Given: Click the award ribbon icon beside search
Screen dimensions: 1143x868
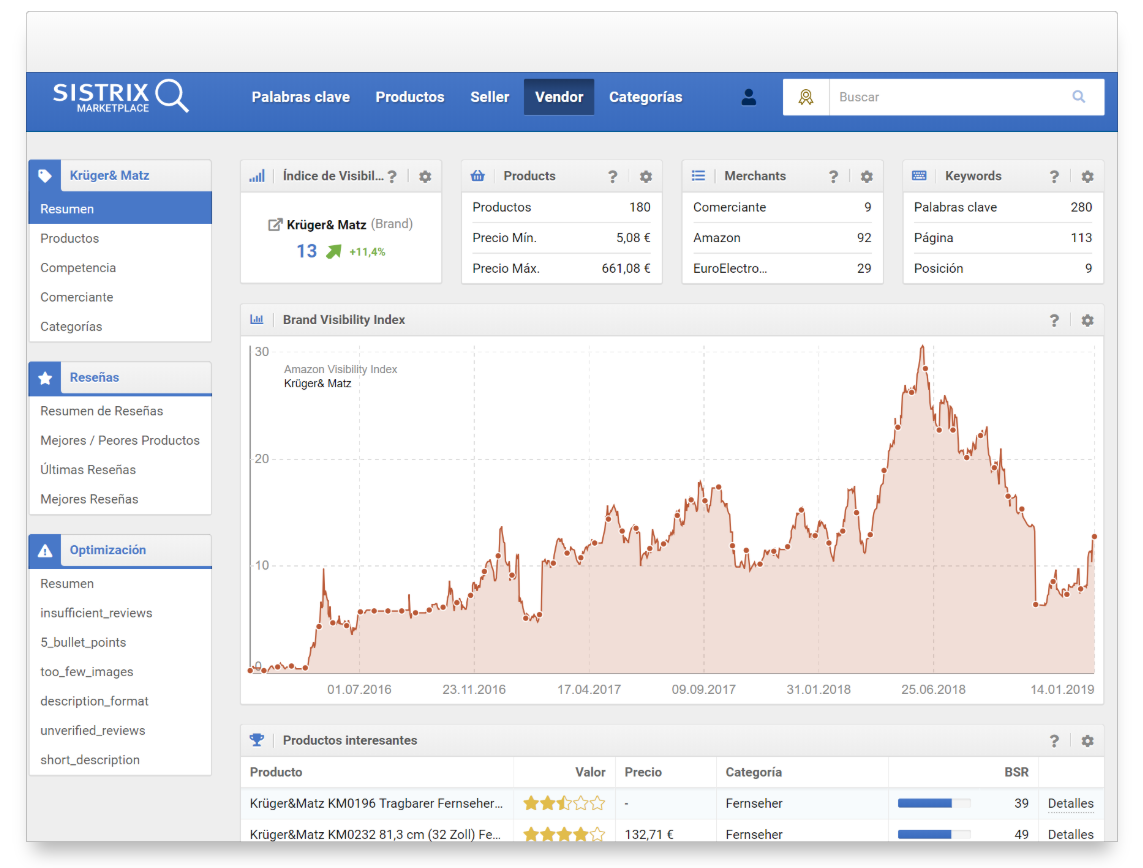Looking at the screenshot, I should (x=806, y=97).
